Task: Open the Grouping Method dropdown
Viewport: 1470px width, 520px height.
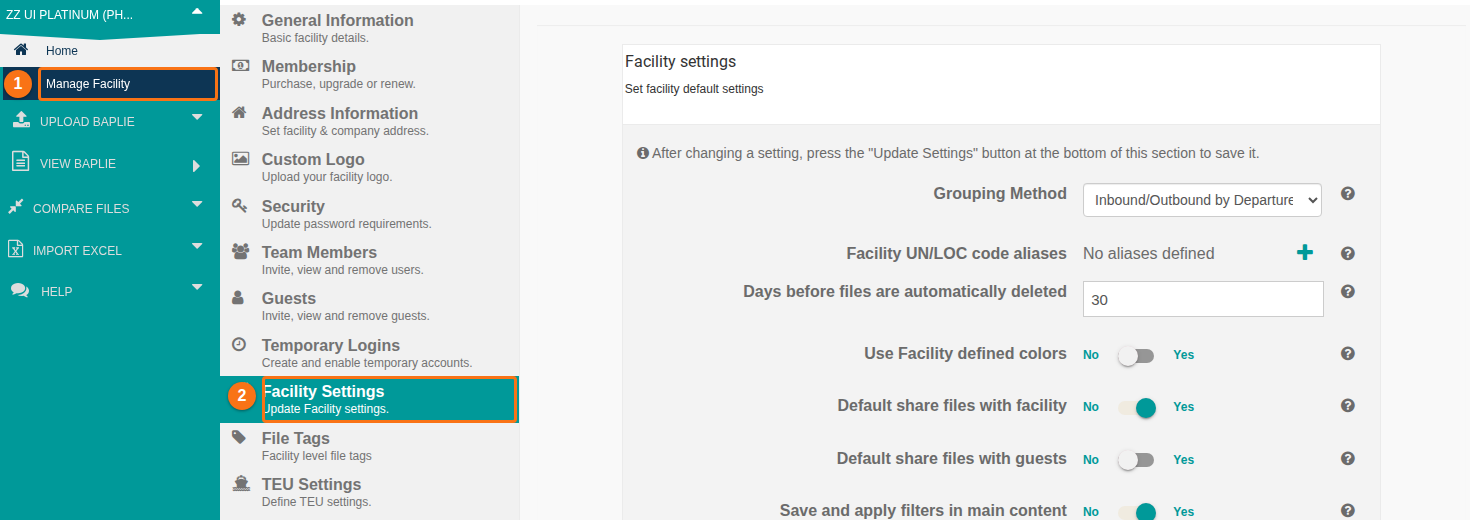Action: 1202,200
